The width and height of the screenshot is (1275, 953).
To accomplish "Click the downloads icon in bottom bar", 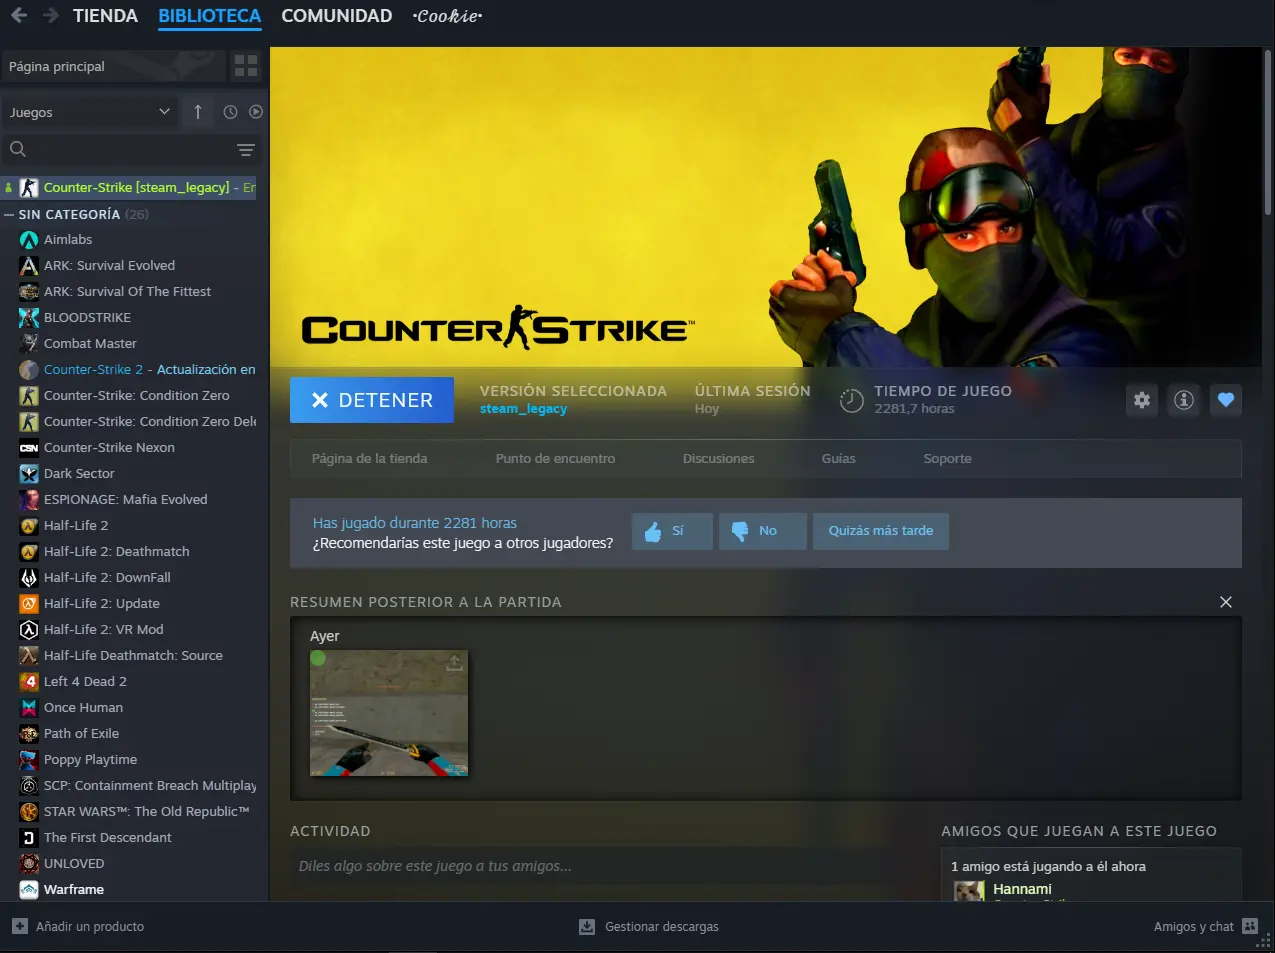I will coord(587,927).
